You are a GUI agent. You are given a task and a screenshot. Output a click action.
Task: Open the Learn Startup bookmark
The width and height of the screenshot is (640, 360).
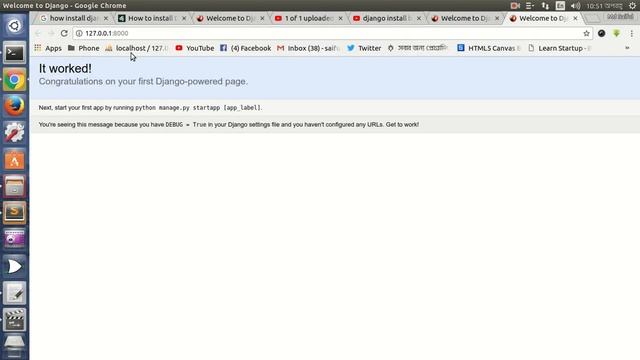click(x=560, y=48)
